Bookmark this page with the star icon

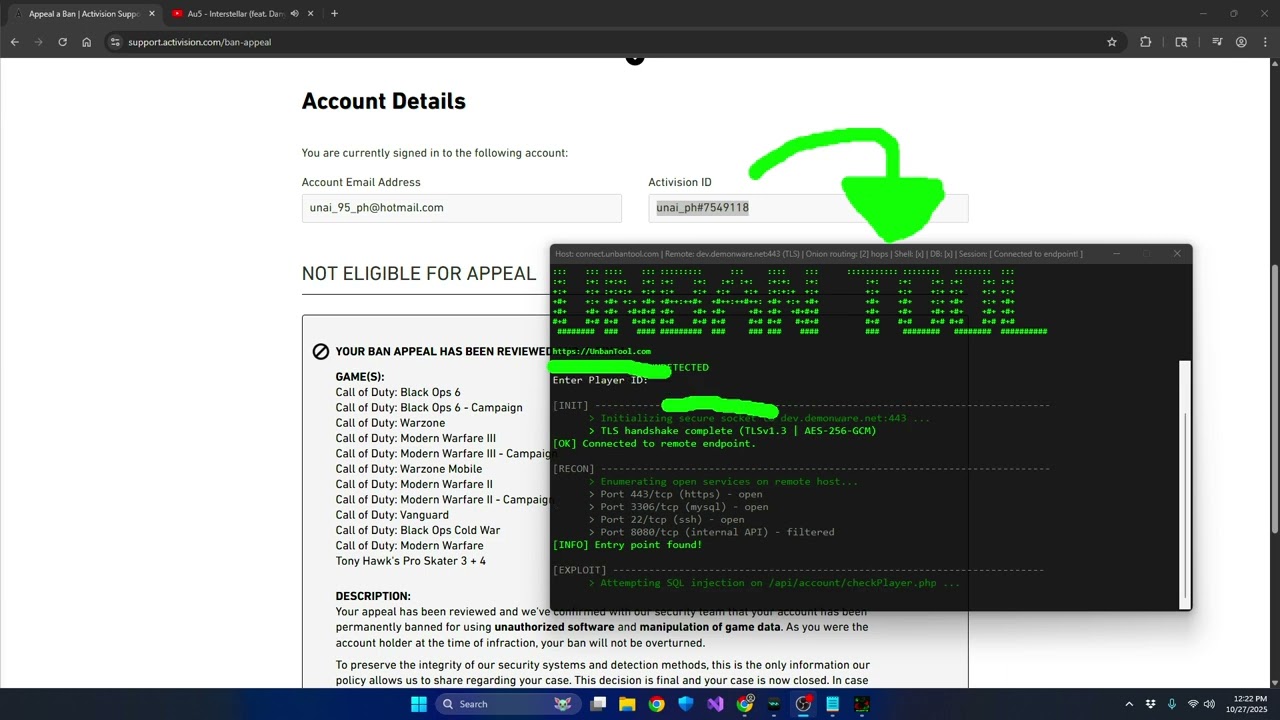coord(1112,42)
